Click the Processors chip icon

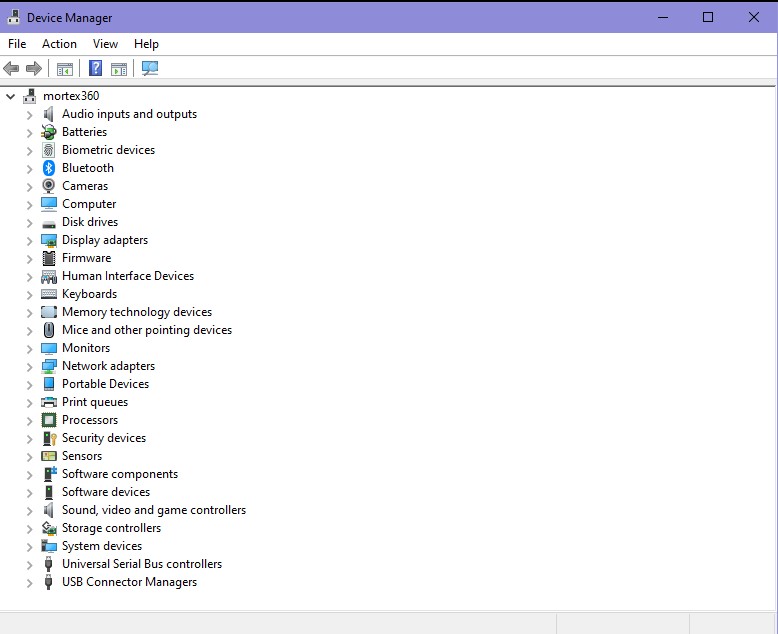click(49, 420)
